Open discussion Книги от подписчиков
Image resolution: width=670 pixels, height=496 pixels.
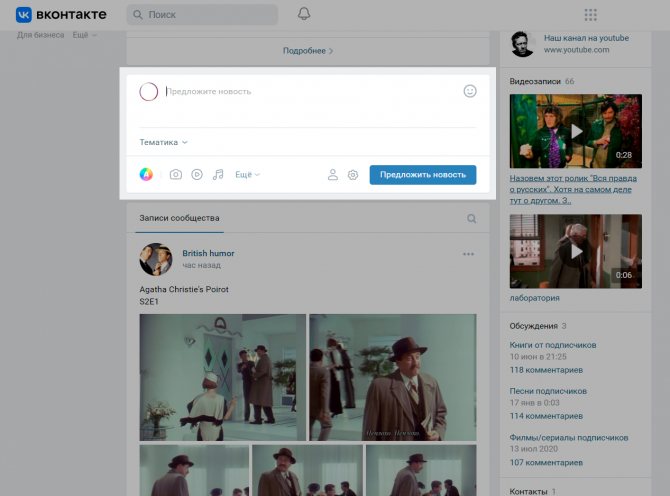[552, 345]
